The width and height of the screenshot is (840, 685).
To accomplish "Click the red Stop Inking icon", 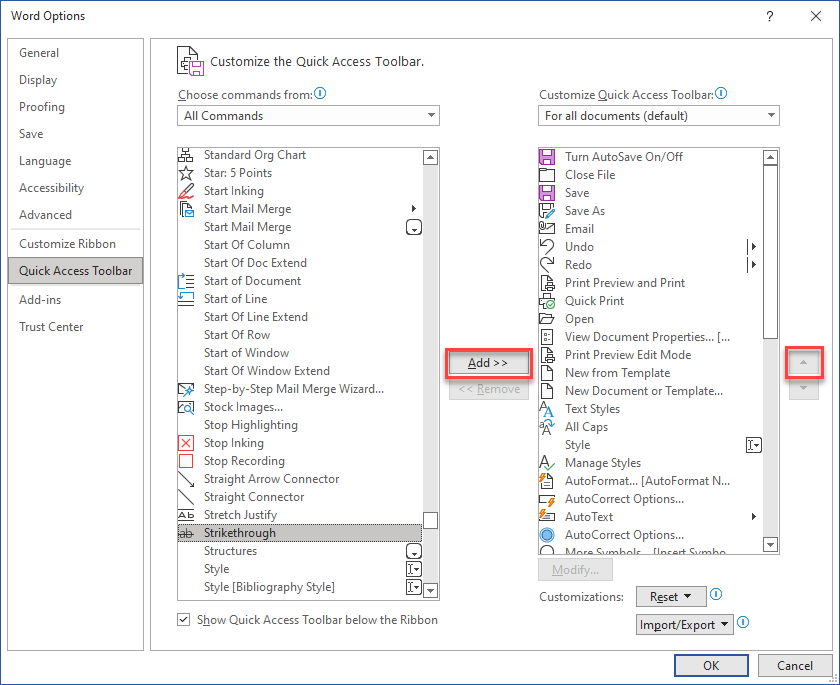I will (186, 443).
